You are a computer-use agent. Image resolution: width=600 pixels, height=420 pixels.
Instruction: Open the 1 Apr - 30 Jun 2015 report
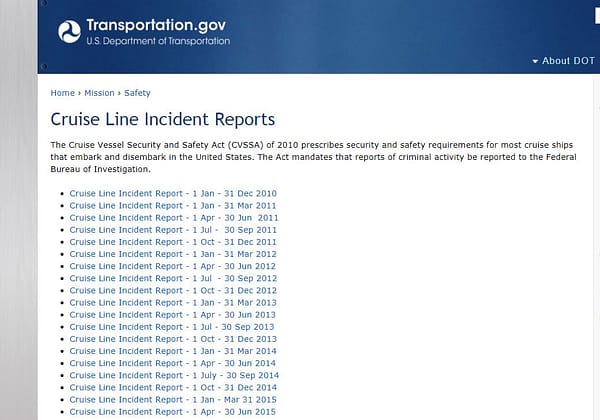[x=173, y=411]
